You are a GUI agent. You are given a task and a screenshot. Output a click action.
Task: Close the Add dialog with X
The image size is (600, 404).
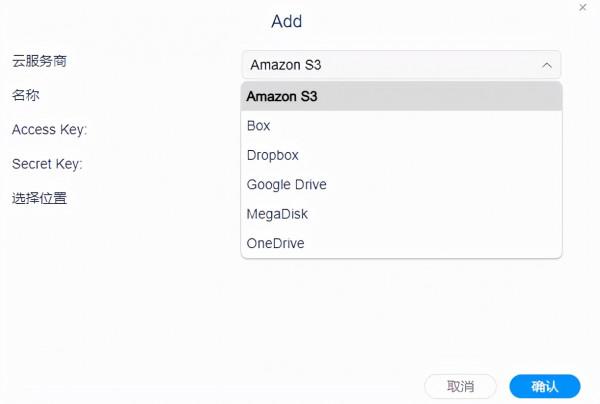tap(582, 6)
